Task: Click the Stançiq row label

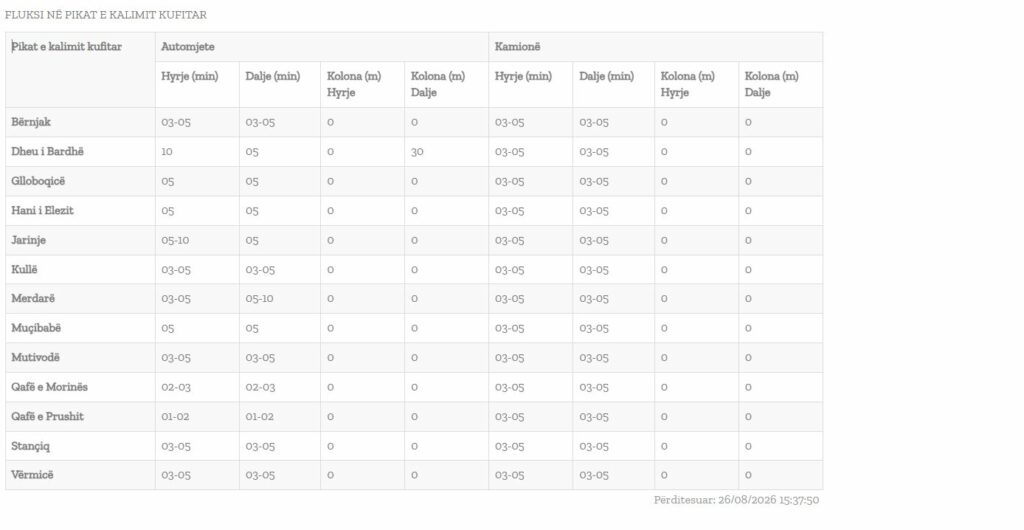Action: tap(30, 446)
